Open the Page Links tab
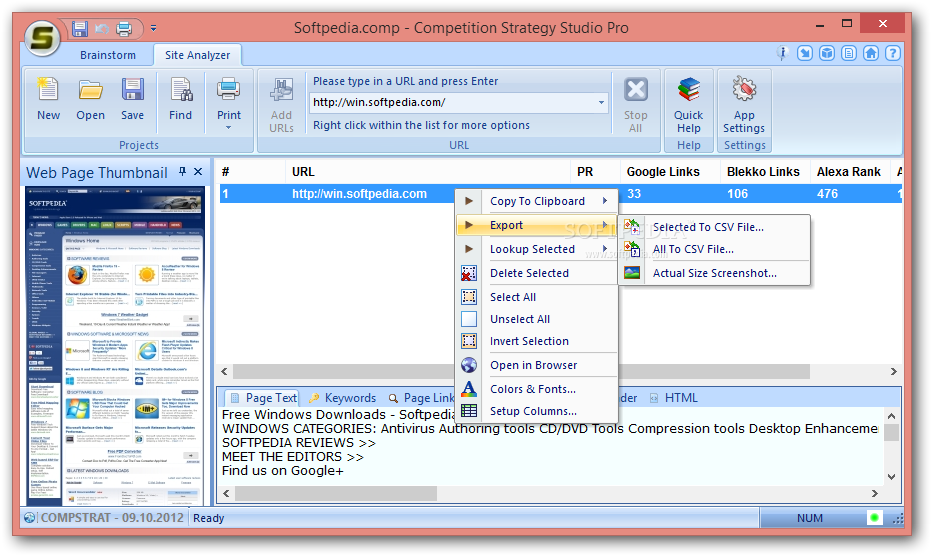This screenshot has width=932, height=556. click(x=421, y=398)
